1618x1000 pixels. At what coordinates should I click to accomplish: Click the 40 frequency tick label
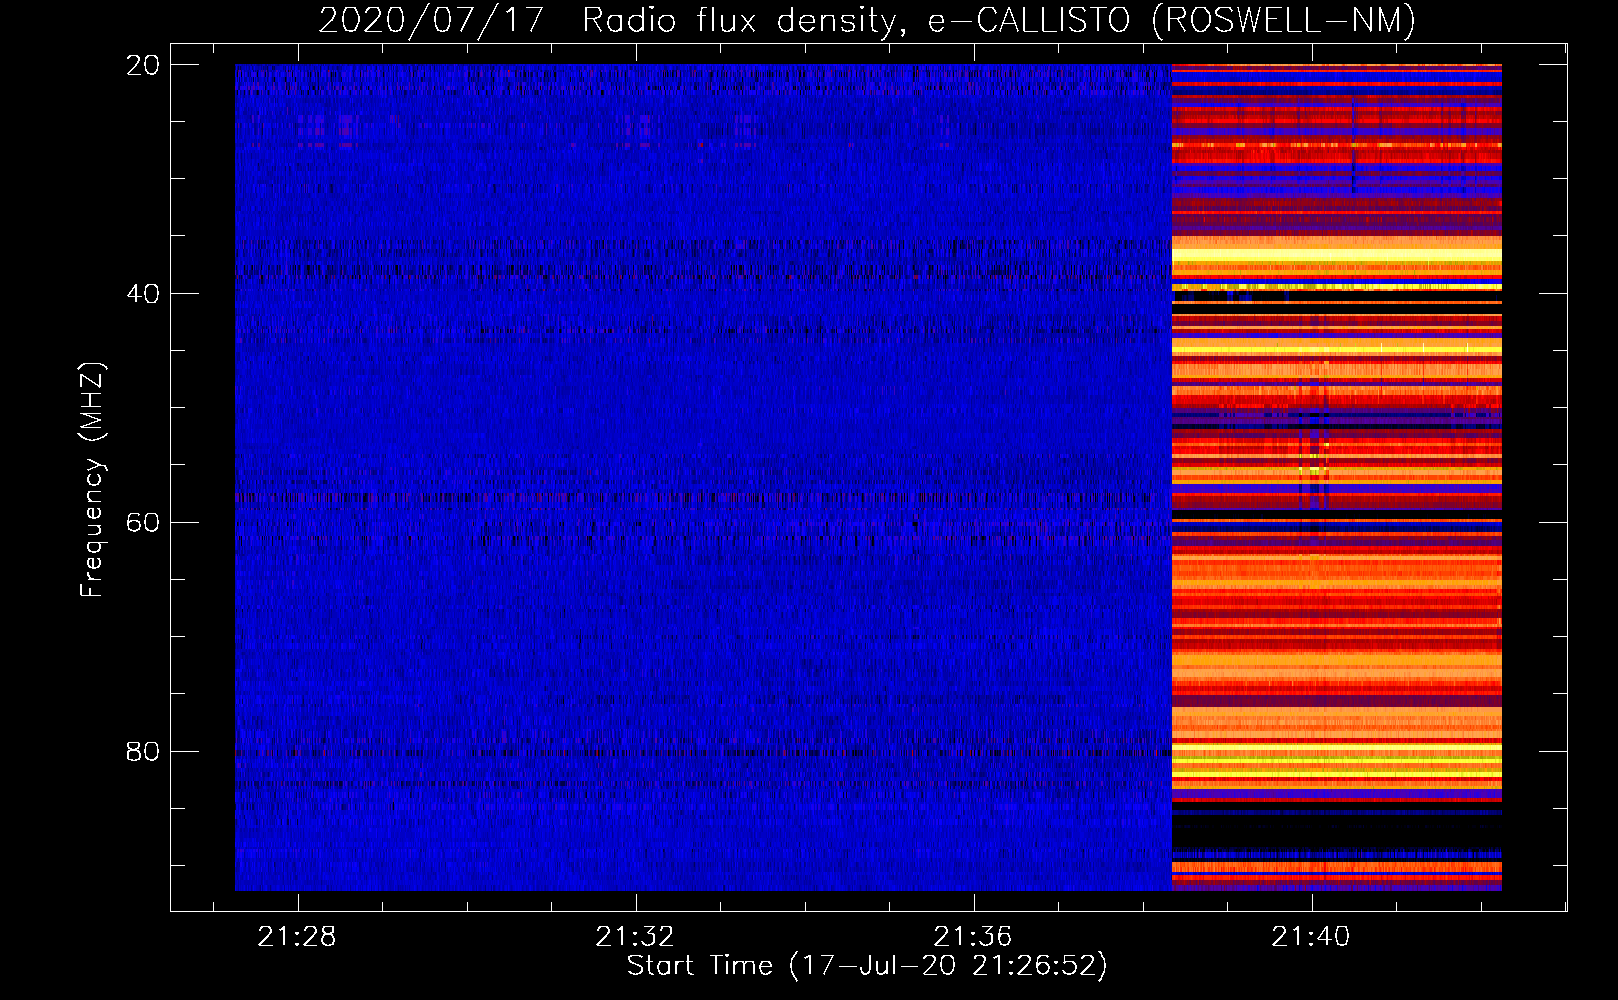coord(143,294)
